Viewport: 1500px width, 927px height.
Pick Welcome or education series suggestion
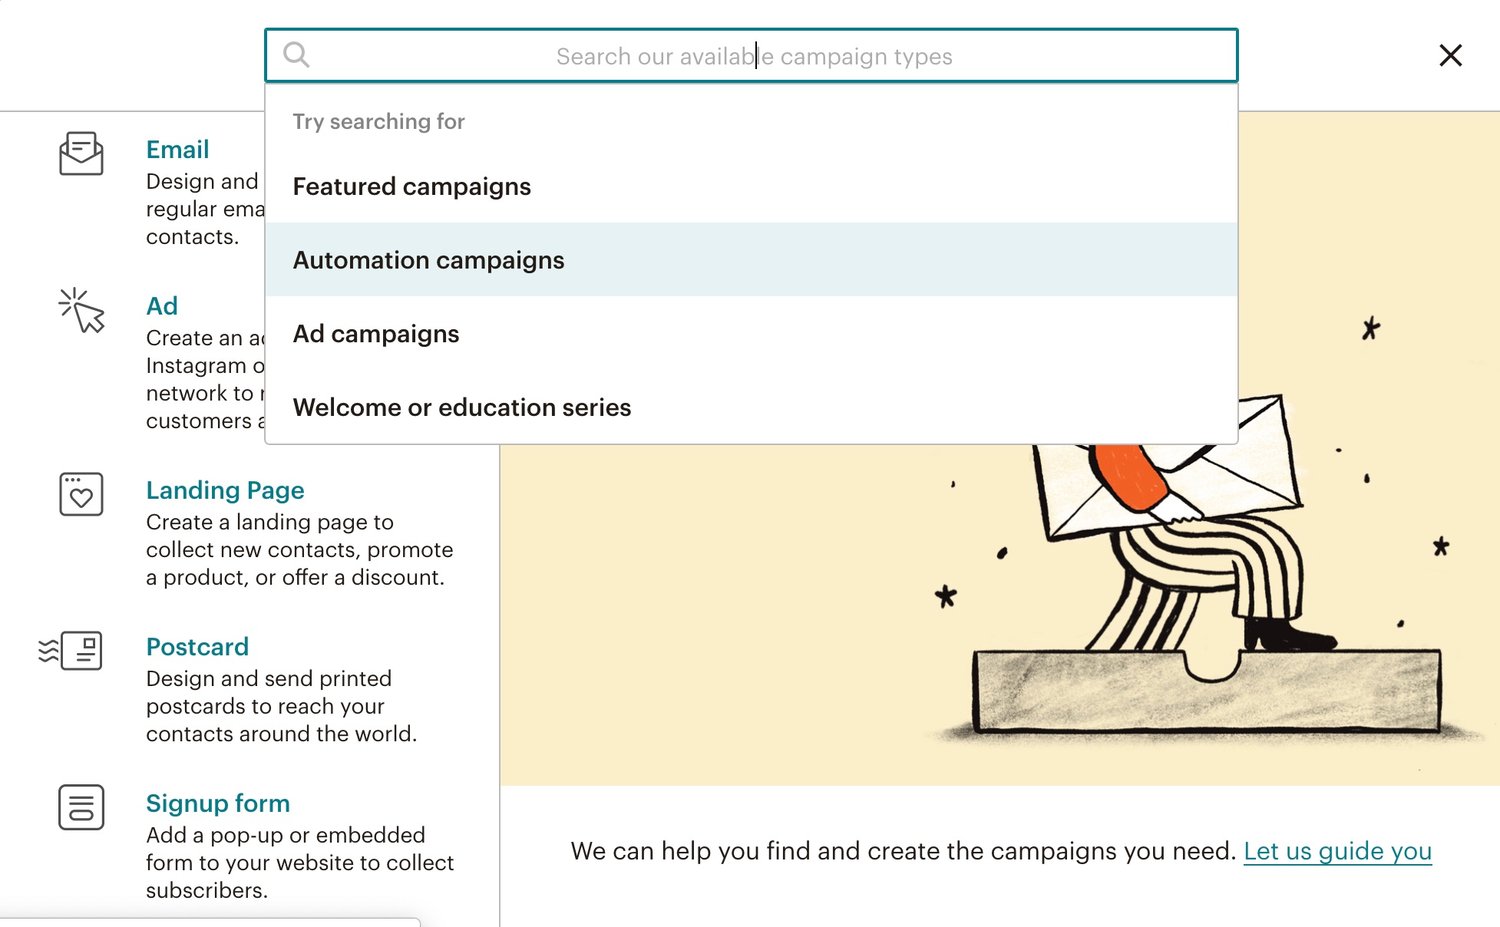461,407
